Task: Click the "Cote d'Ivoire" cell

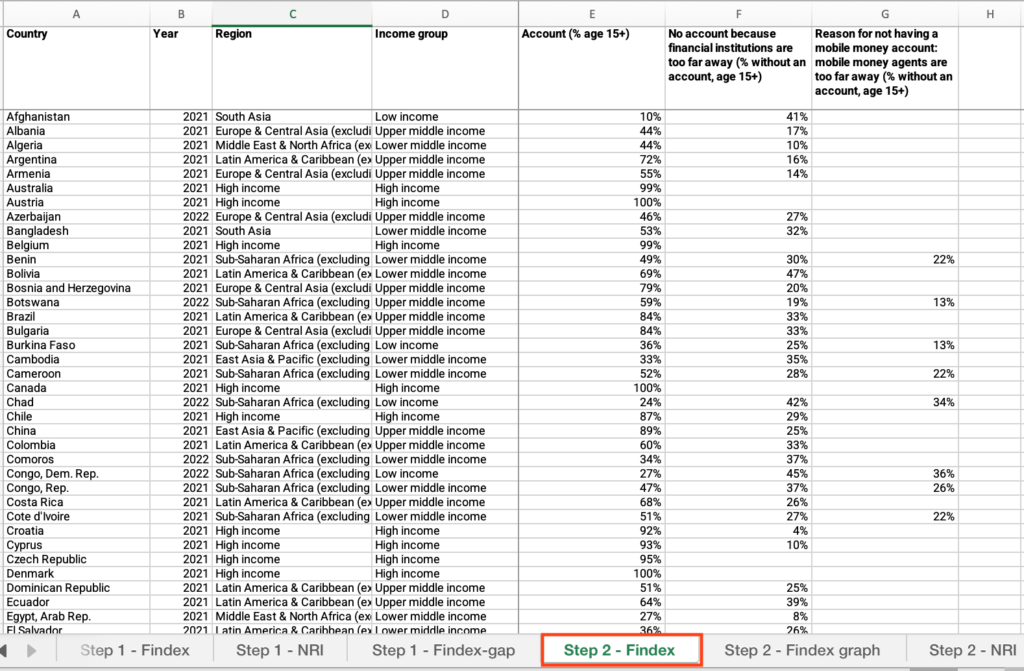Action: (76, 517)
